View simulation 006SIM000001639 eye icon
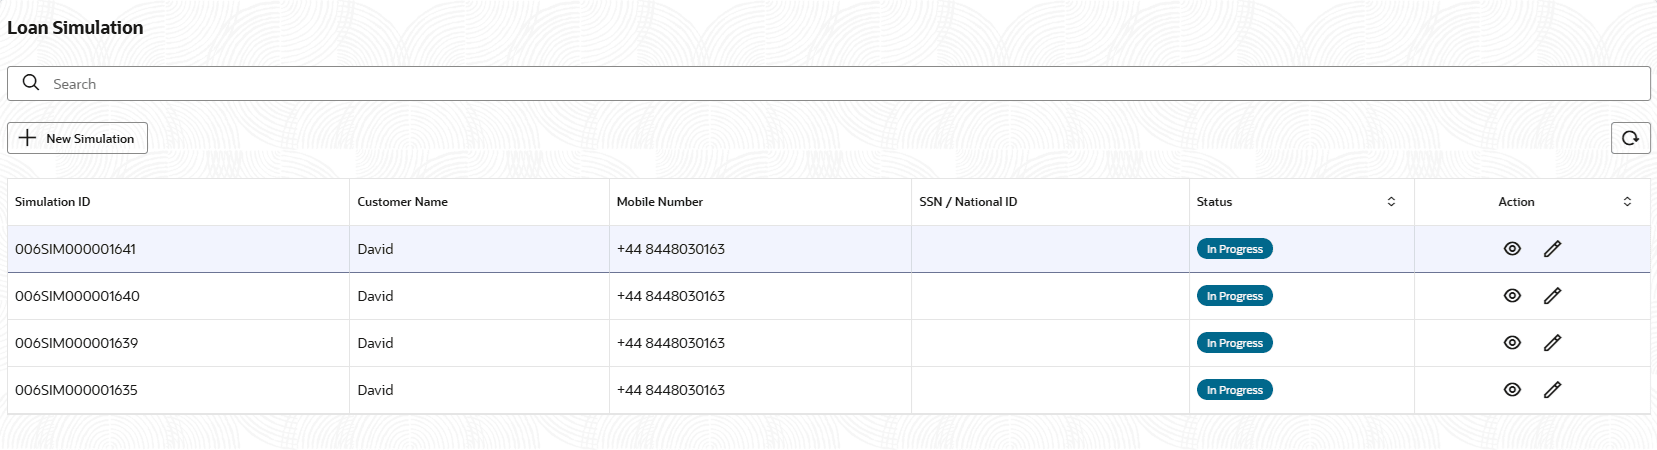1657x450 pixels. point(1512,343)
